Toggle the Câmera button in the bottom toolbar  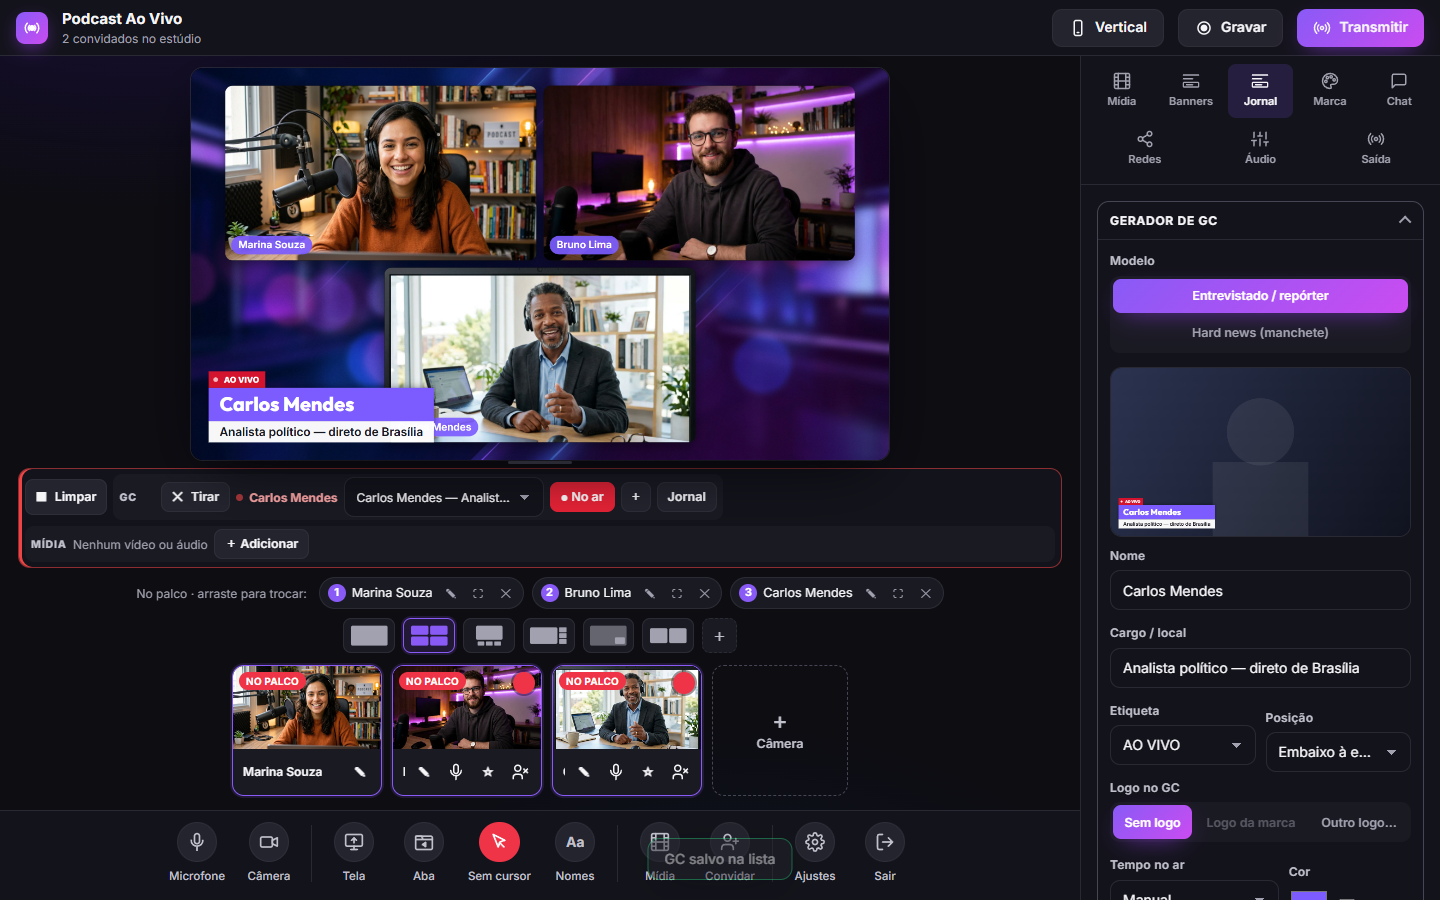[x=269, y=842]
